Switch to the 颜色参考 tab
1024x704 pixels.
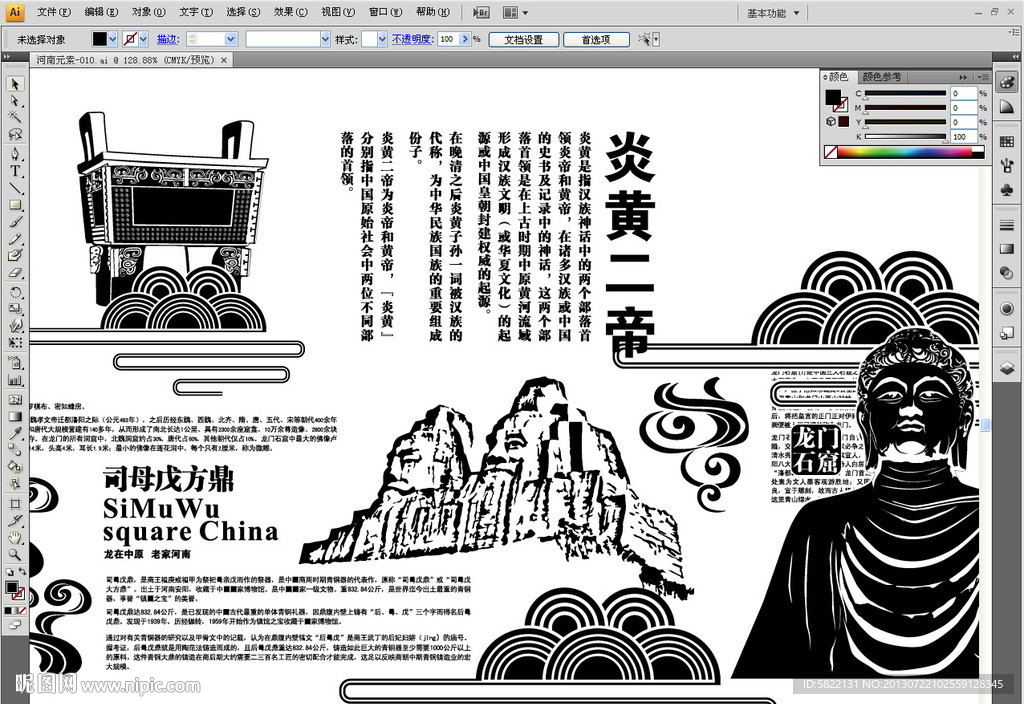[x=882, y=76]
